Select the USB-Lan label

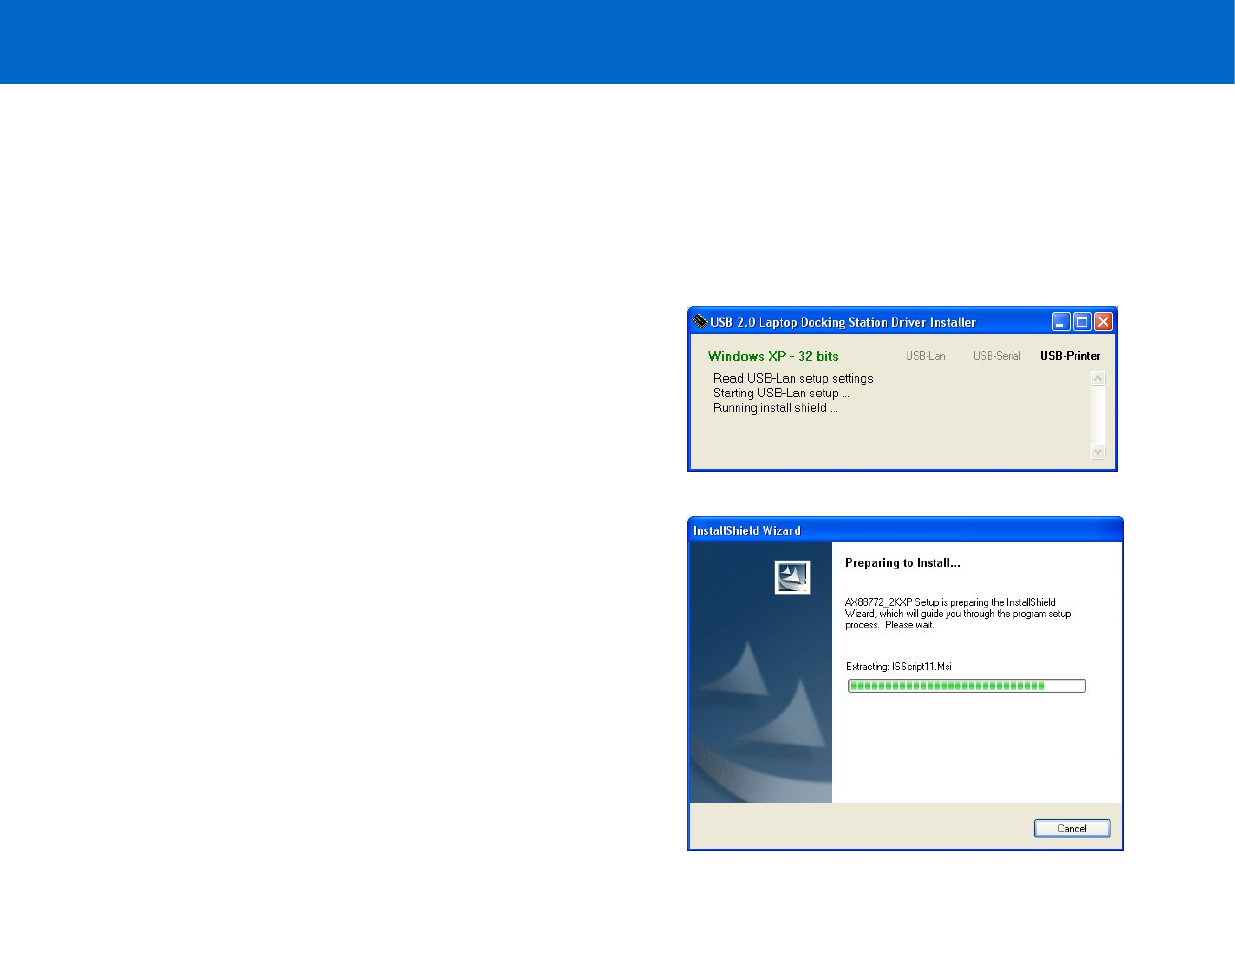(x=926, y=356)
